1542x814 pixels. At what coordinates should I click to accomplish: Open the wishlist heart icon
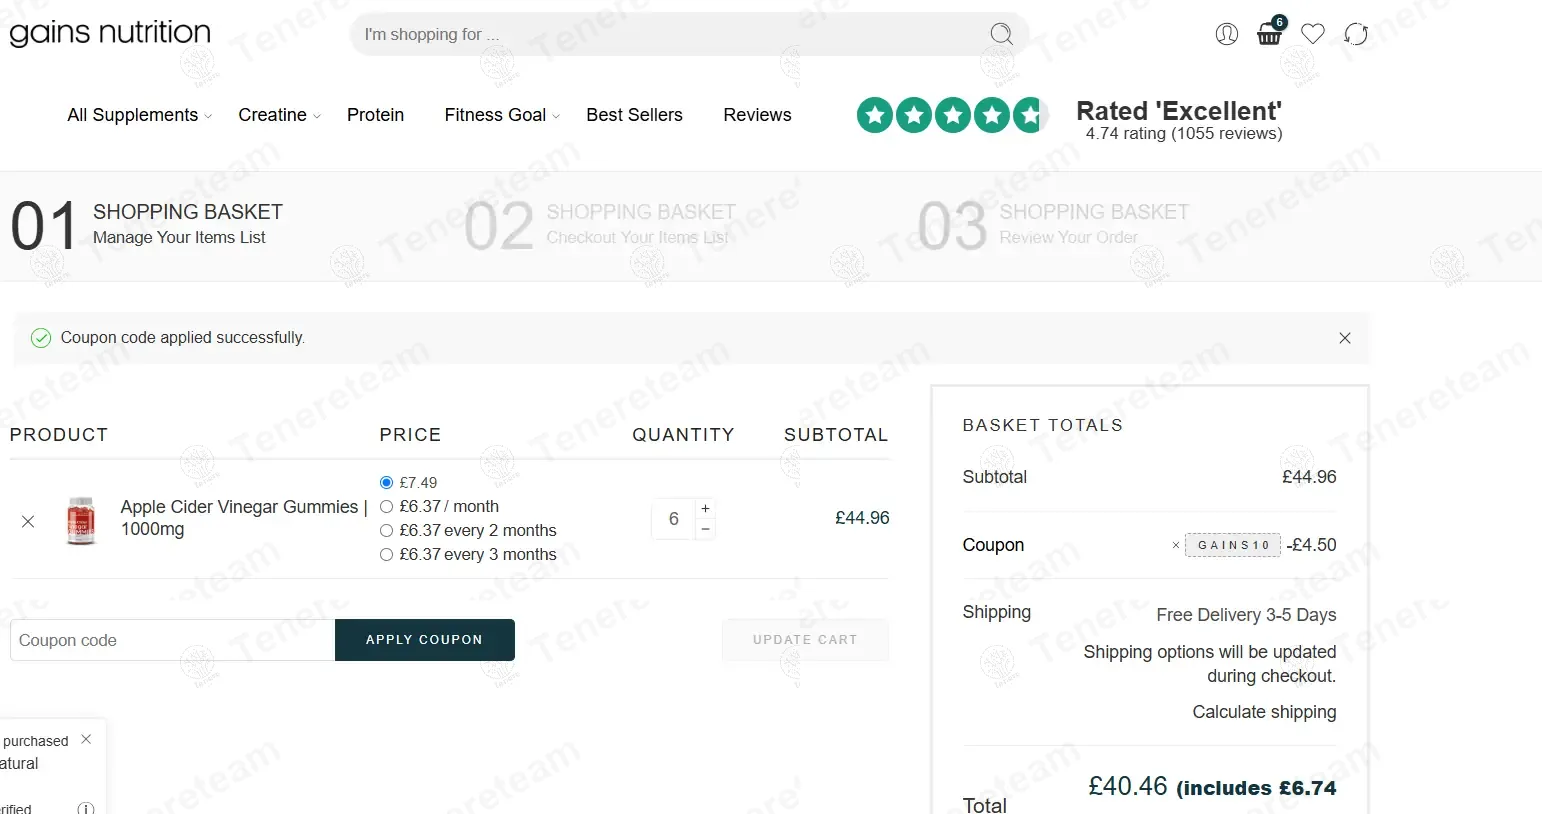[1313, 34]
